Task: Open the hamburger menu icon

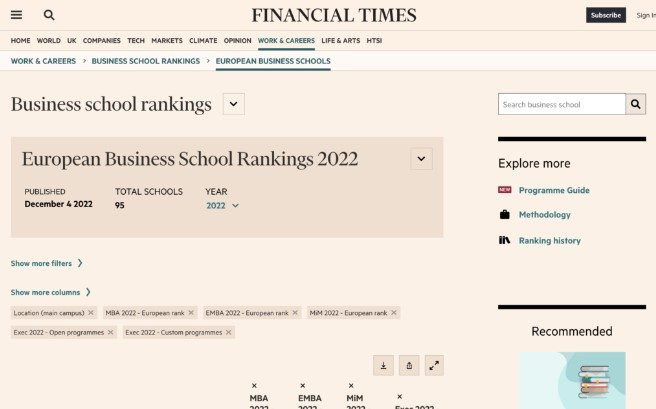Action: click(x=16, y=15)
